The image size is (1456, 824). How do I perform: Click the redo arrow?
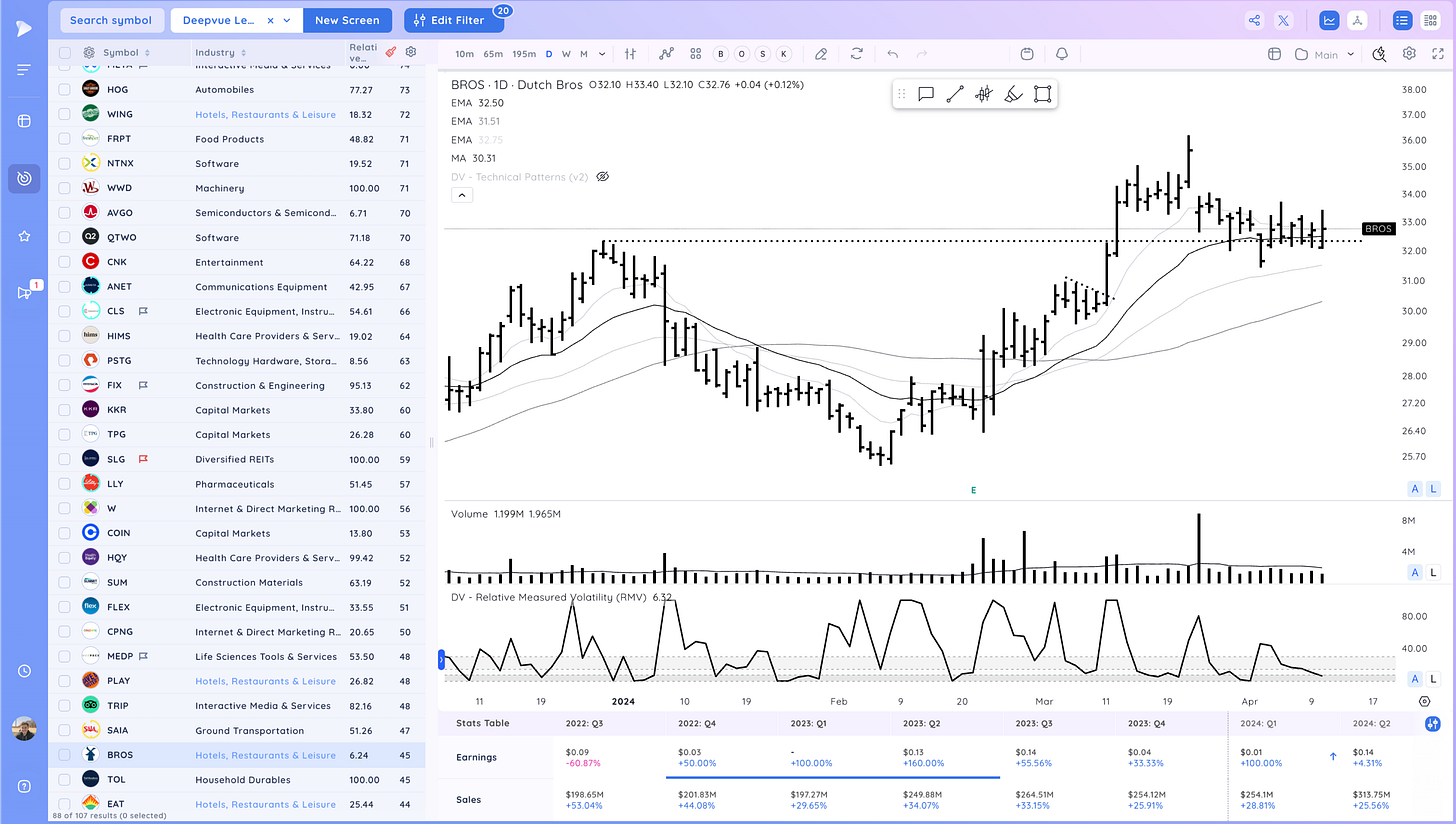point(922,54)
